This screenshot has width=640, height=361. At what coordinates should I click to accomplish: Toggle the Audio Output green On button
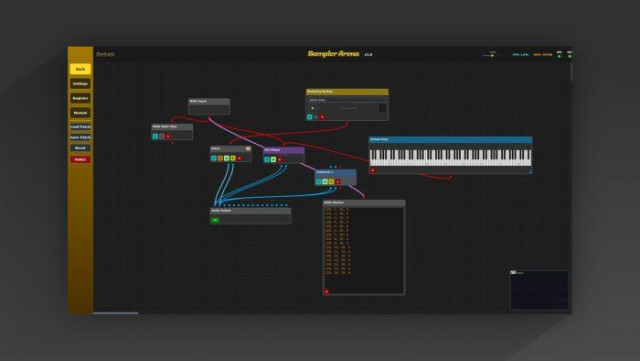[x=215, y=220]
